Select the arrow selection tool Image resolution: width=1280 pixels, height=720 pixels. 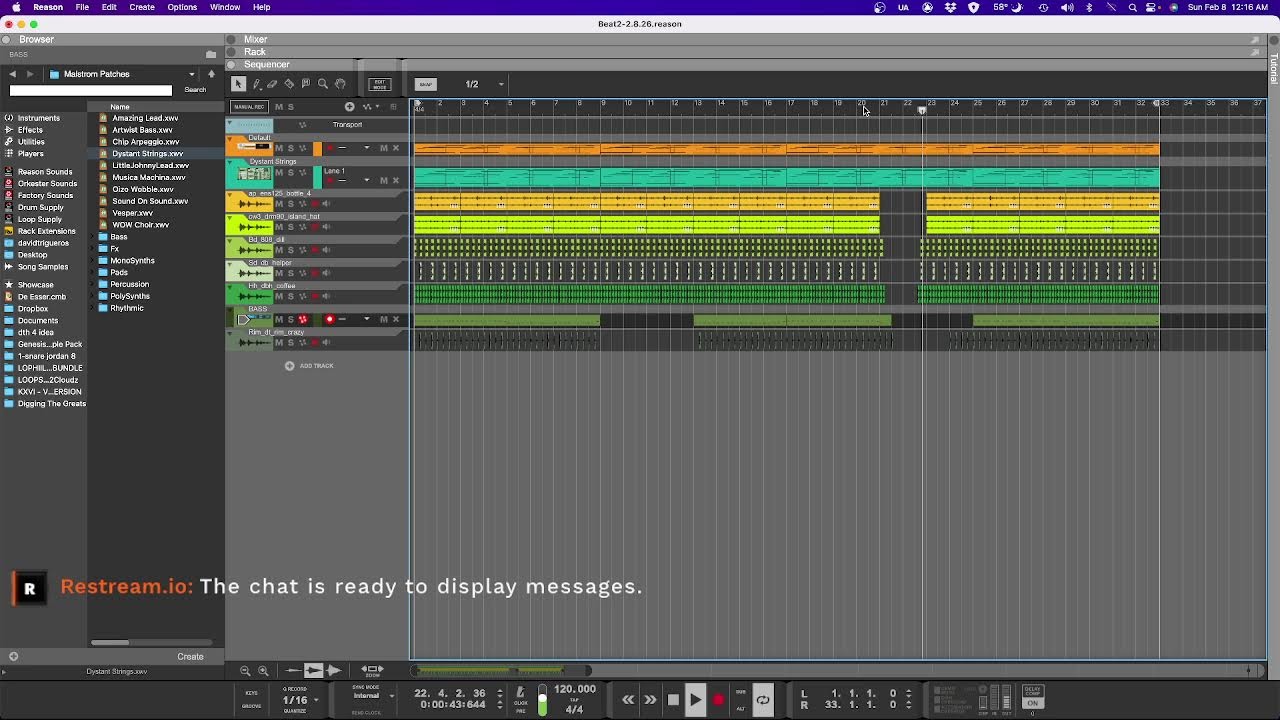coord(238,84)
